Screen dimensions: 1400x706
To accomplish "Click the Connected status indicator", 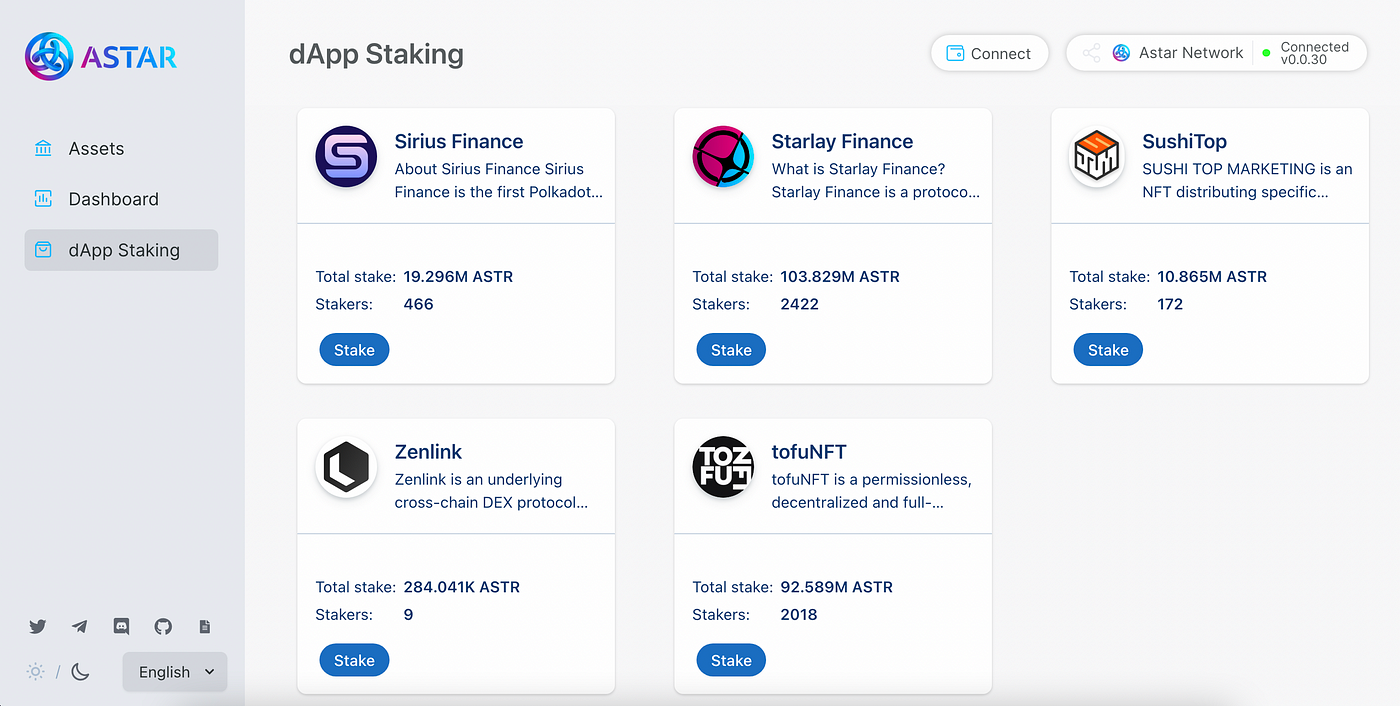I will point(1306,53).
